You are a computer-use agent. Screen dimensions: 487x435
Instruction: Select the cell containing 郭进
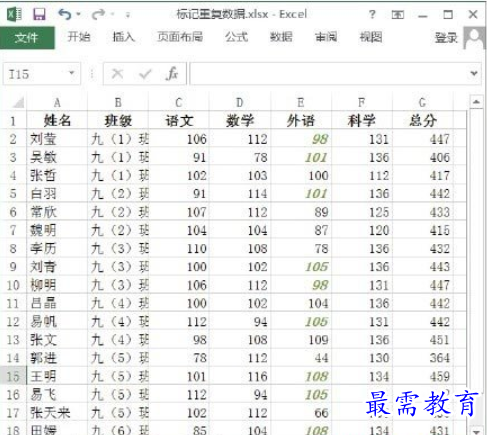click(x=57, y=358)
